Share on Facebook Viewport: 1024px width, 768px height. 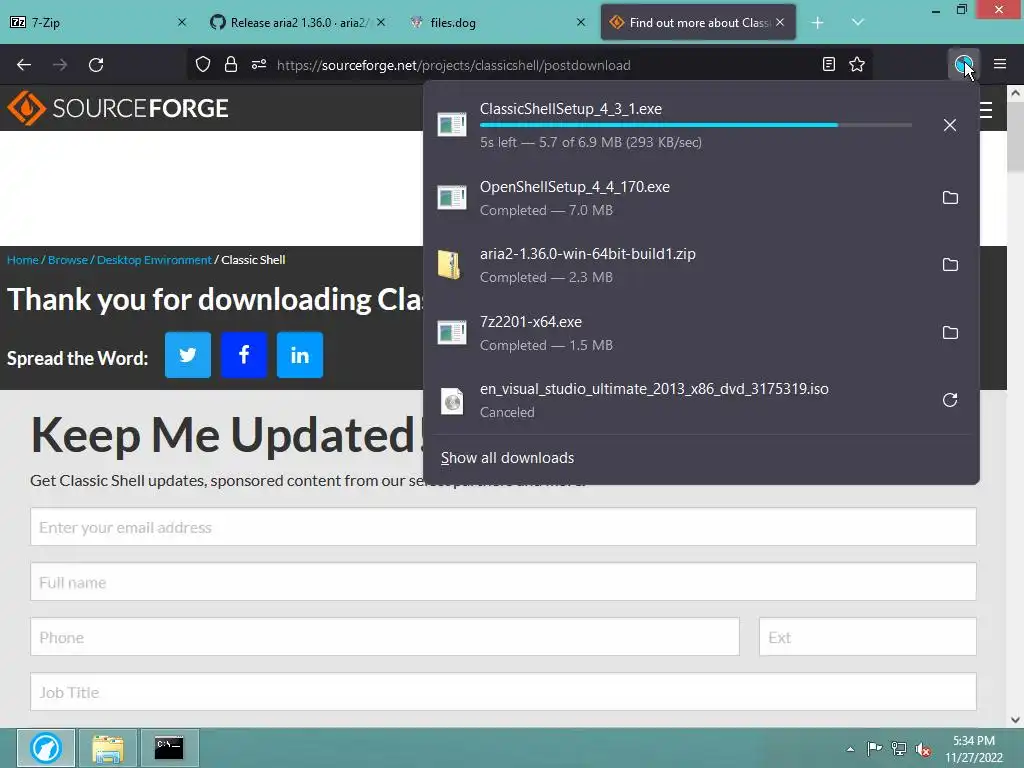coord(244,355)
